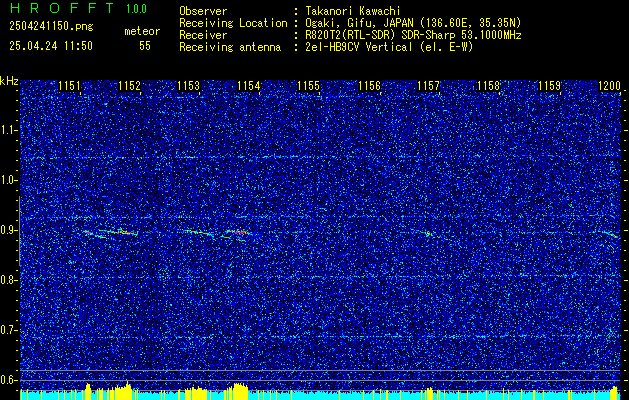Click the kHz axis unit label
The height and width of the screenshot is (400, 629).
coord(9,81)
